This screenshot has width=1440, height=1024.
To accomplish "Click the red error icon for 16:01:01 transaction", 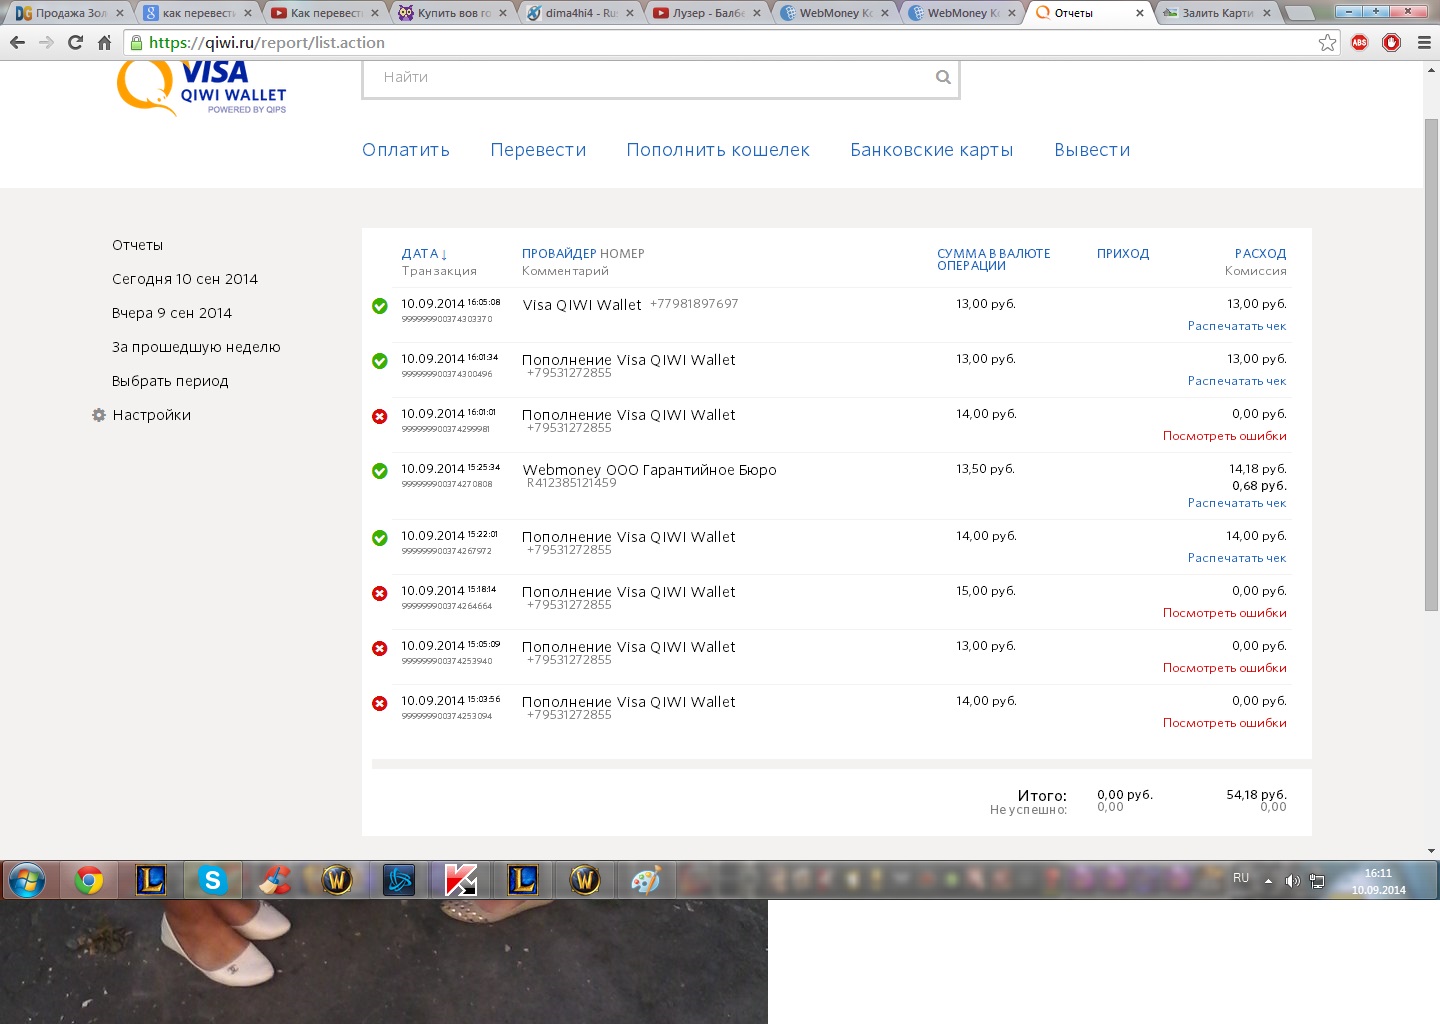I will (380, 416).
